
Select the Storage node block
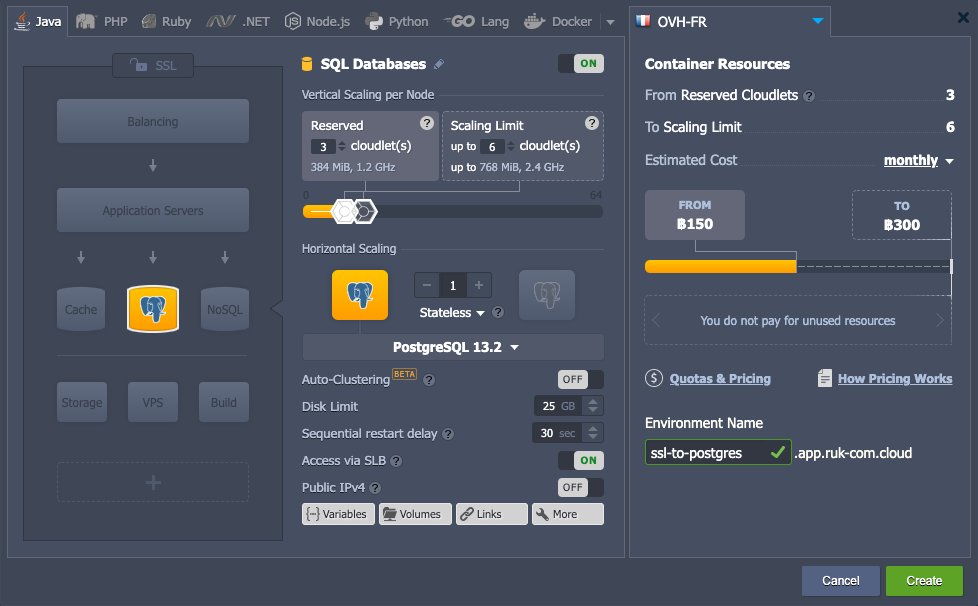82,403
